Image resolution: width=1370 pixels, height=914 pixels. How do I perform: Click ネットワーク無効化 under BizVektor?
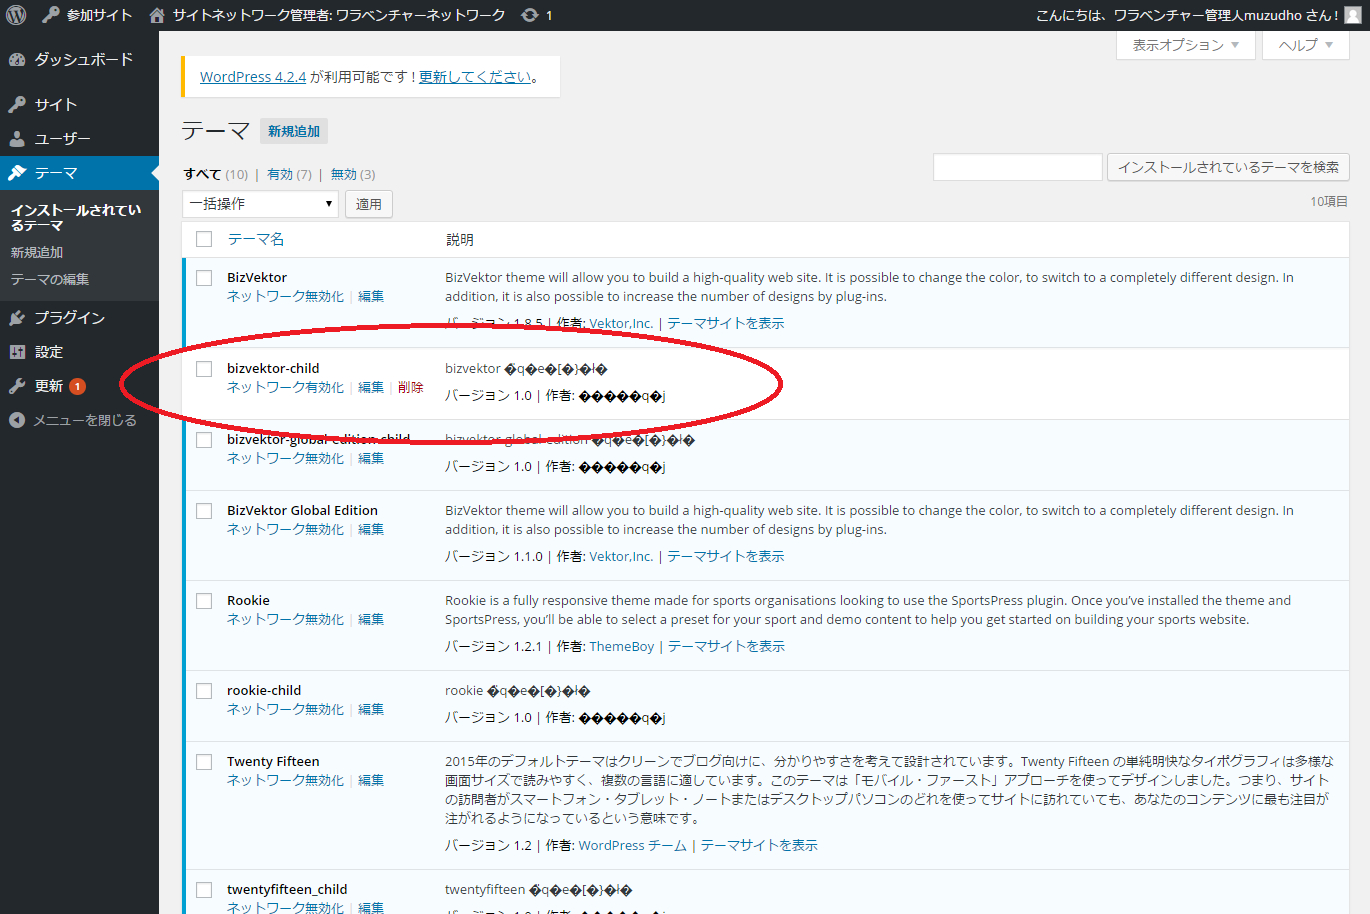(x=285, y=297)
